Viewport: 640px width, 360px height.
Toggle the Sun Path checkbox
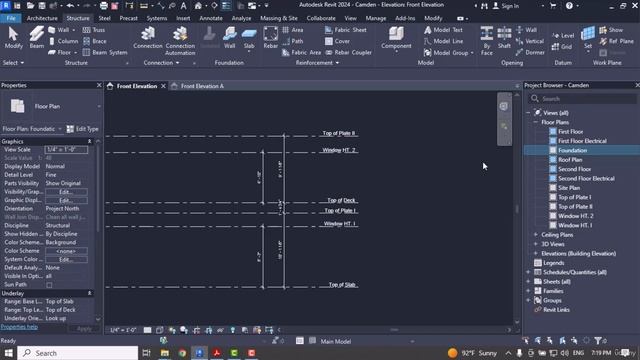49,285
